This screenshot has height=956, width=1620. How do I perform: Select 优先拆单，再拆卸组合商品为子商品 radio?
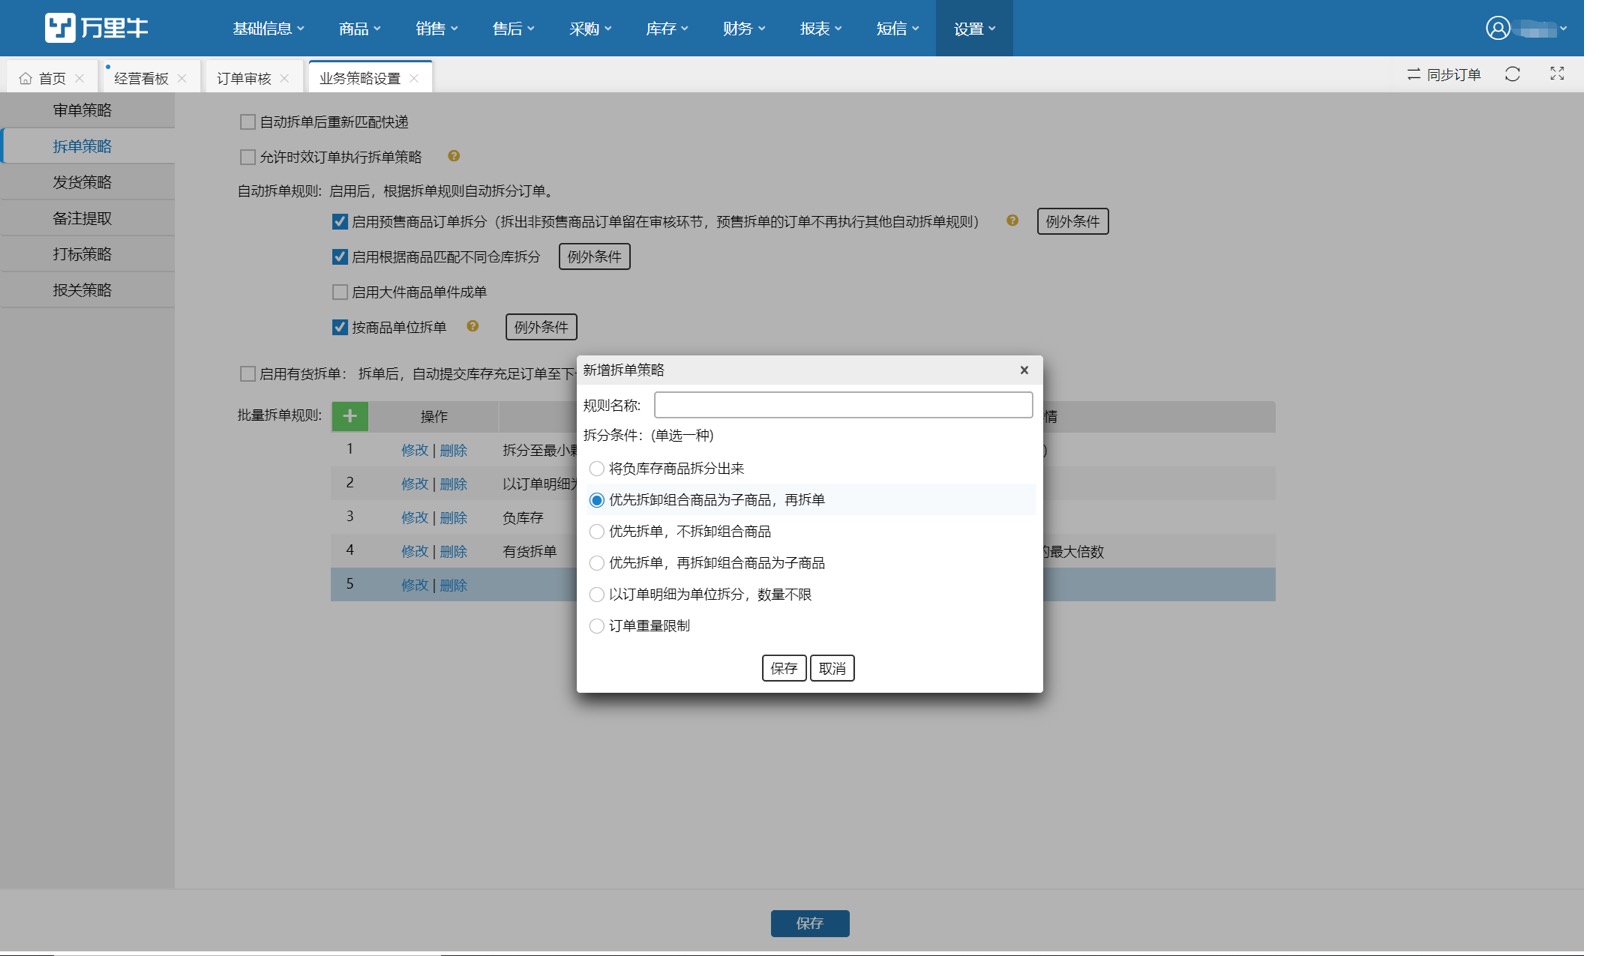[x=597, y=563]
